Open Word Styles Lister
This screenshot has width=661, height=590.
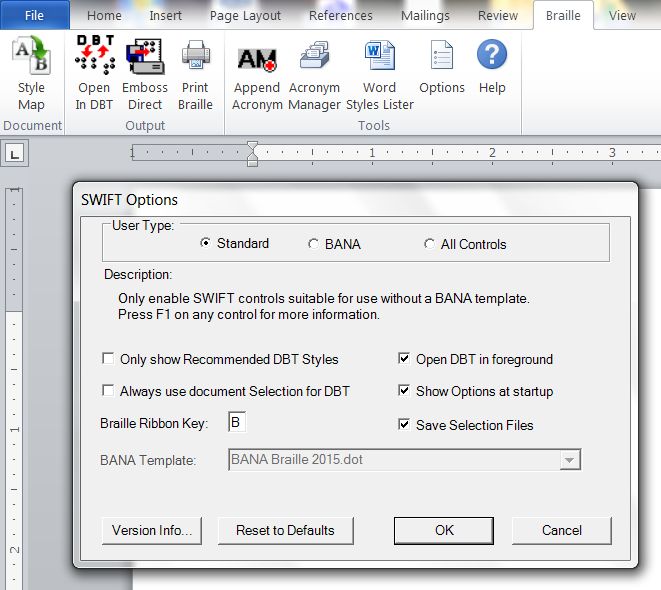tap(379, 76)
